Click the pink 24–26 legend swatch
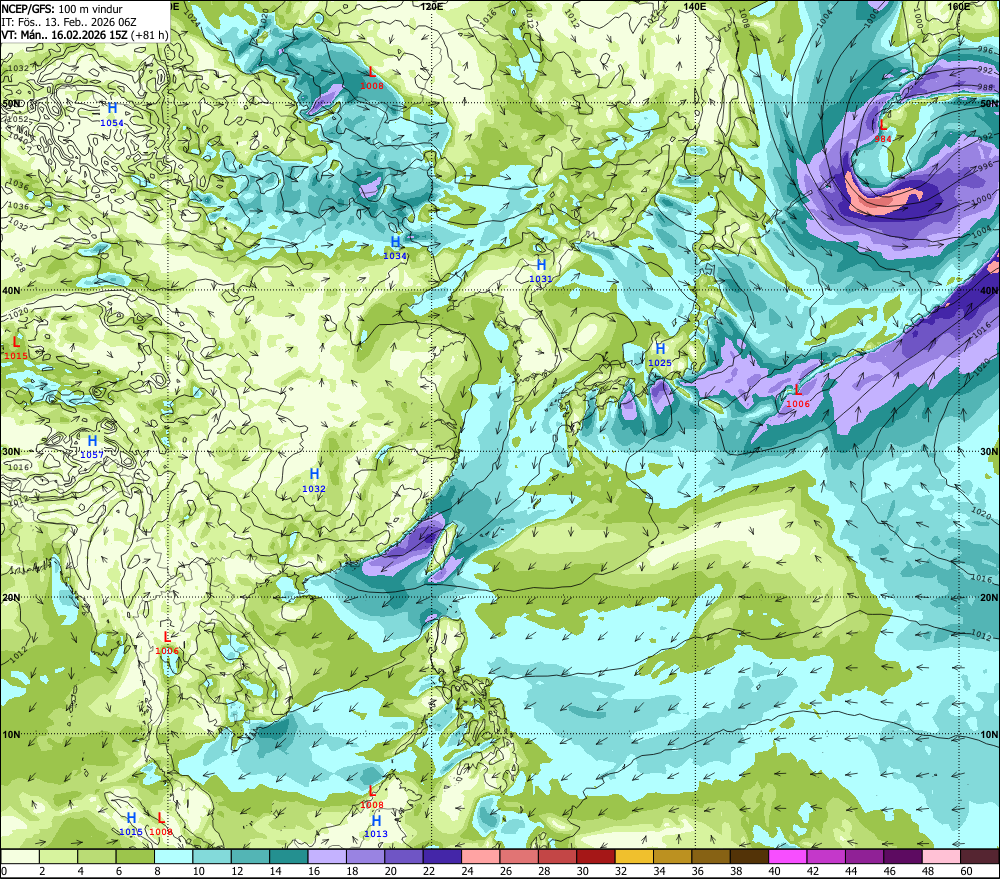This screenshot has width=1000, height=879. coord(481,857)
